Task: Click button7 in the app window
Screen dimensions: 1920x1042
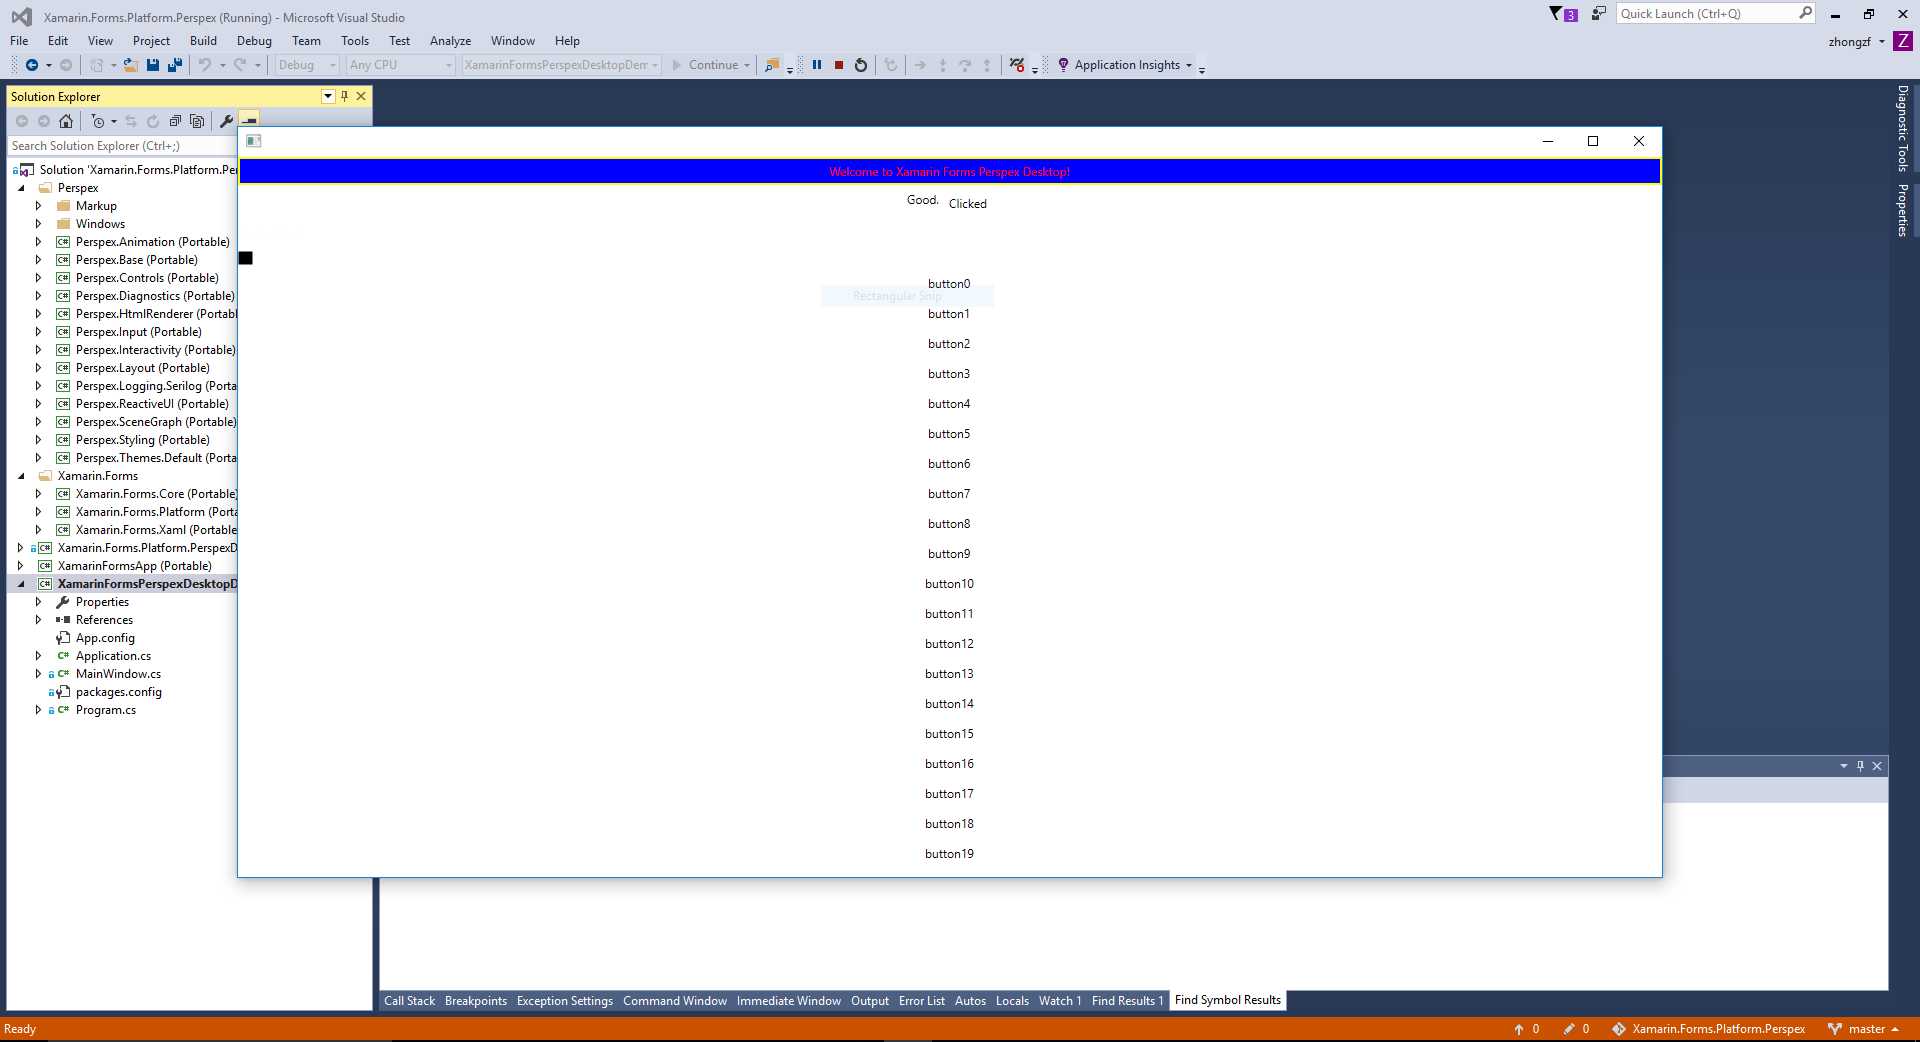Action: (949, 494)
